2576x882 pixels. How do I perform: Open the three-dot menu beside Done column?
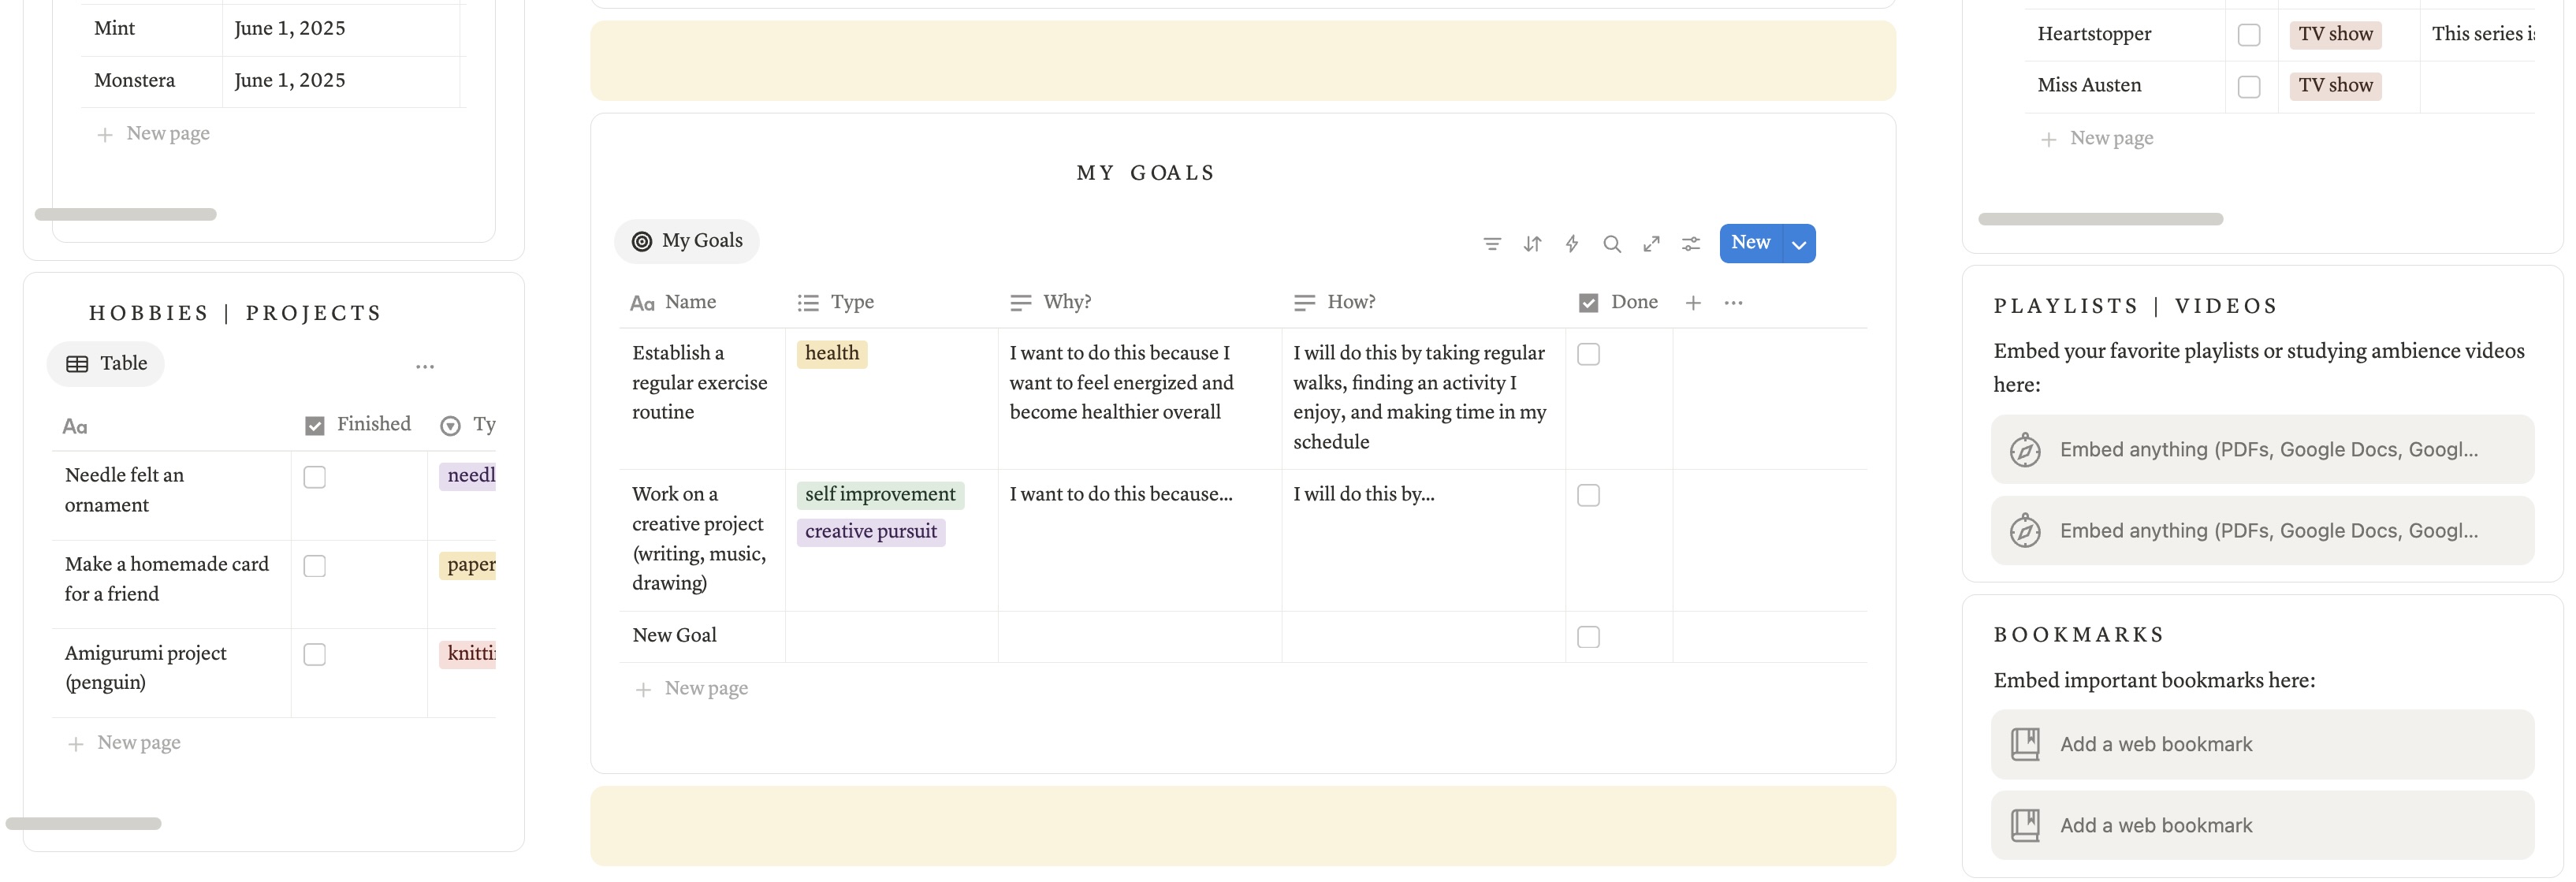[1733, 303]
